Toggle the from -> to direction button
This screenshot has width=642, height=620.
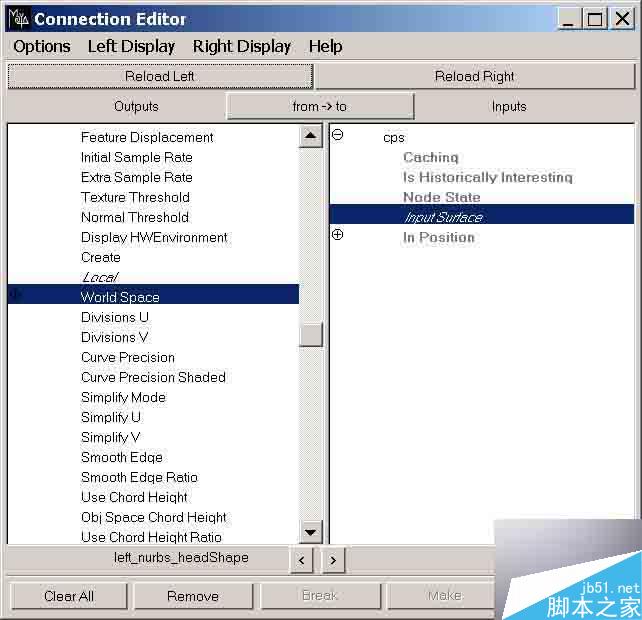[x=320, y=106]
